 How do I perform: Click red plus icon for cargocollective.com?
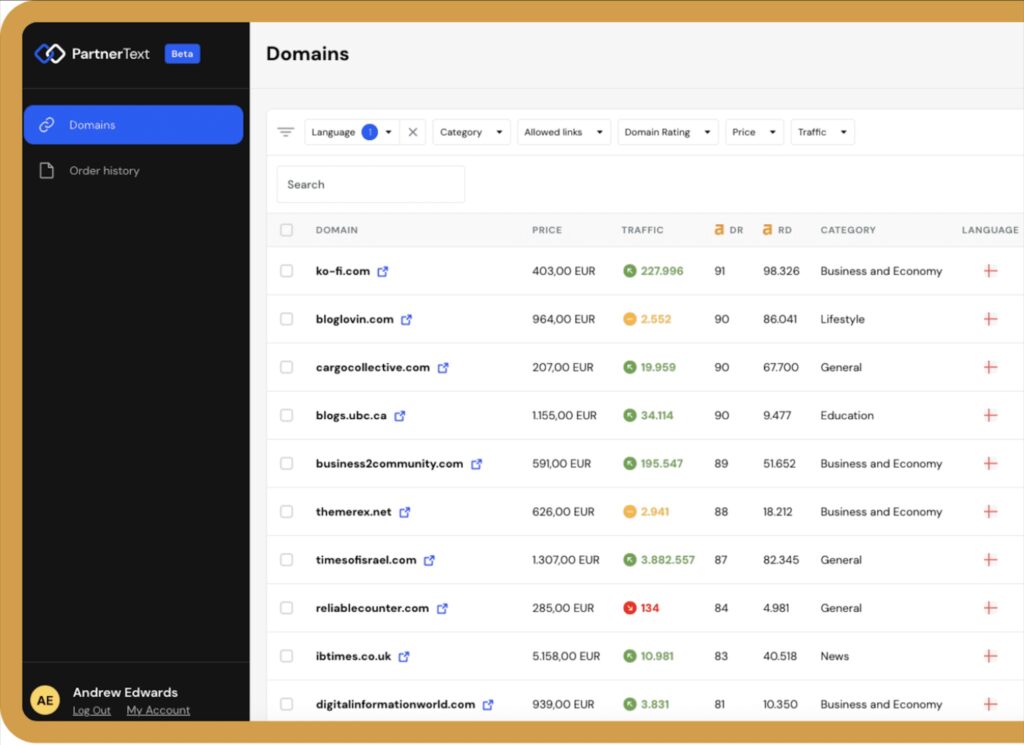point(991,367)
